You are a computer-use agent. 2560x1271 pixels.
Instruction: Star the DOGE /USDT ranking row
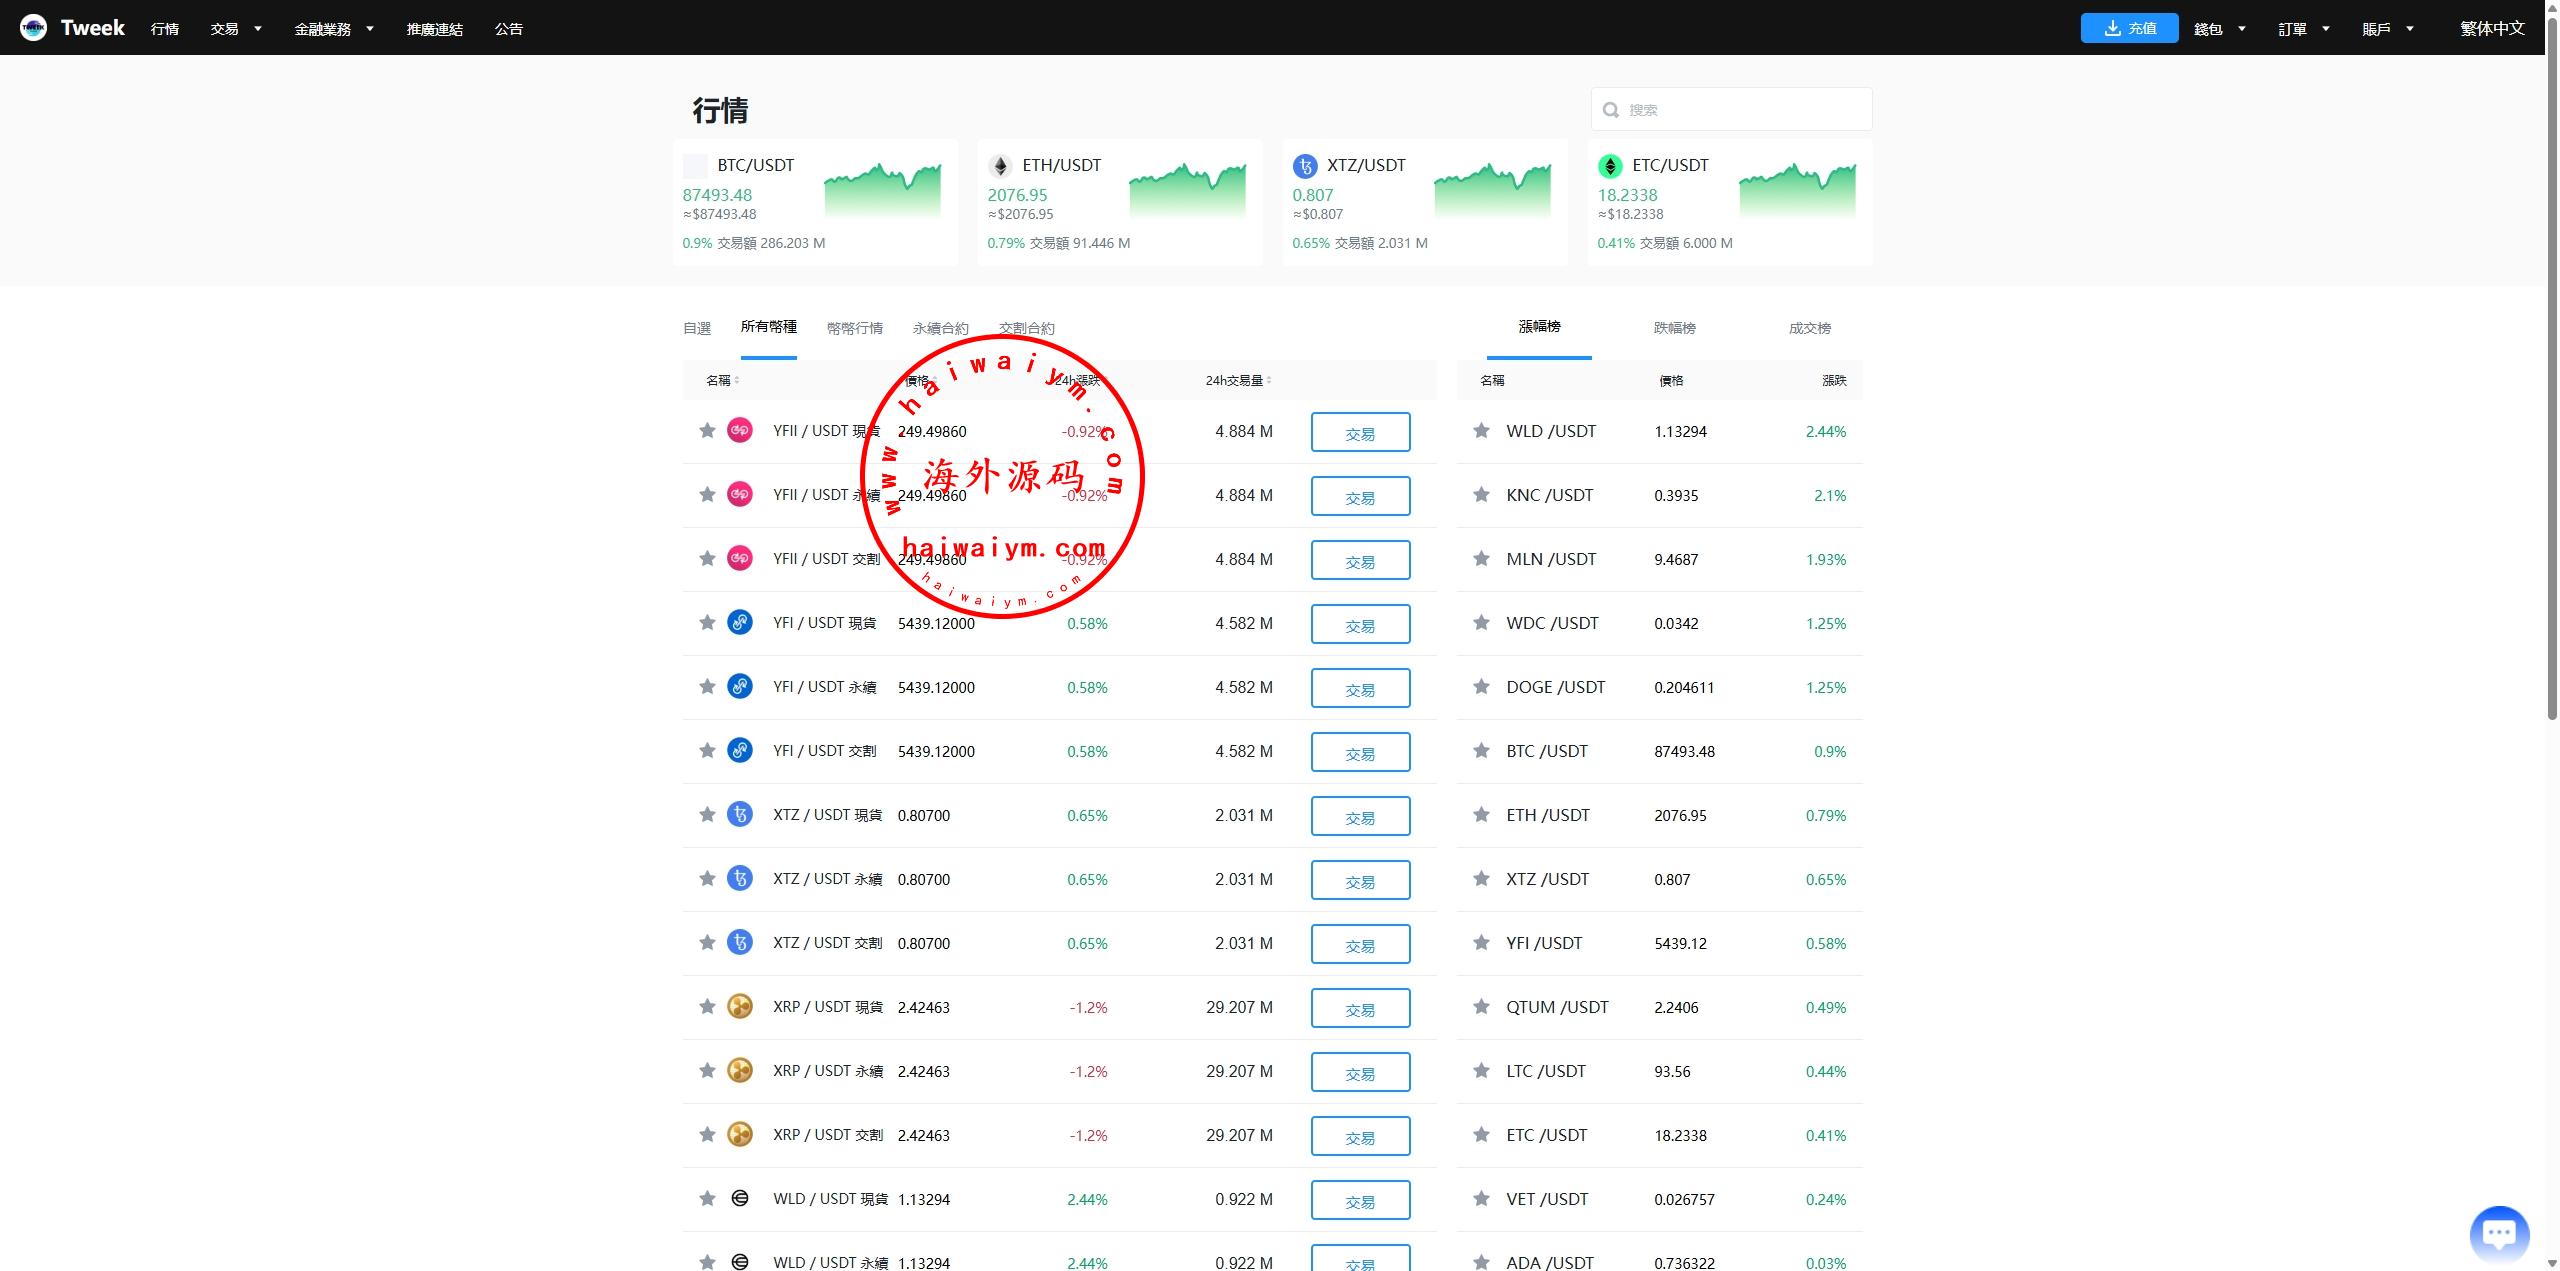[1481, 687]
